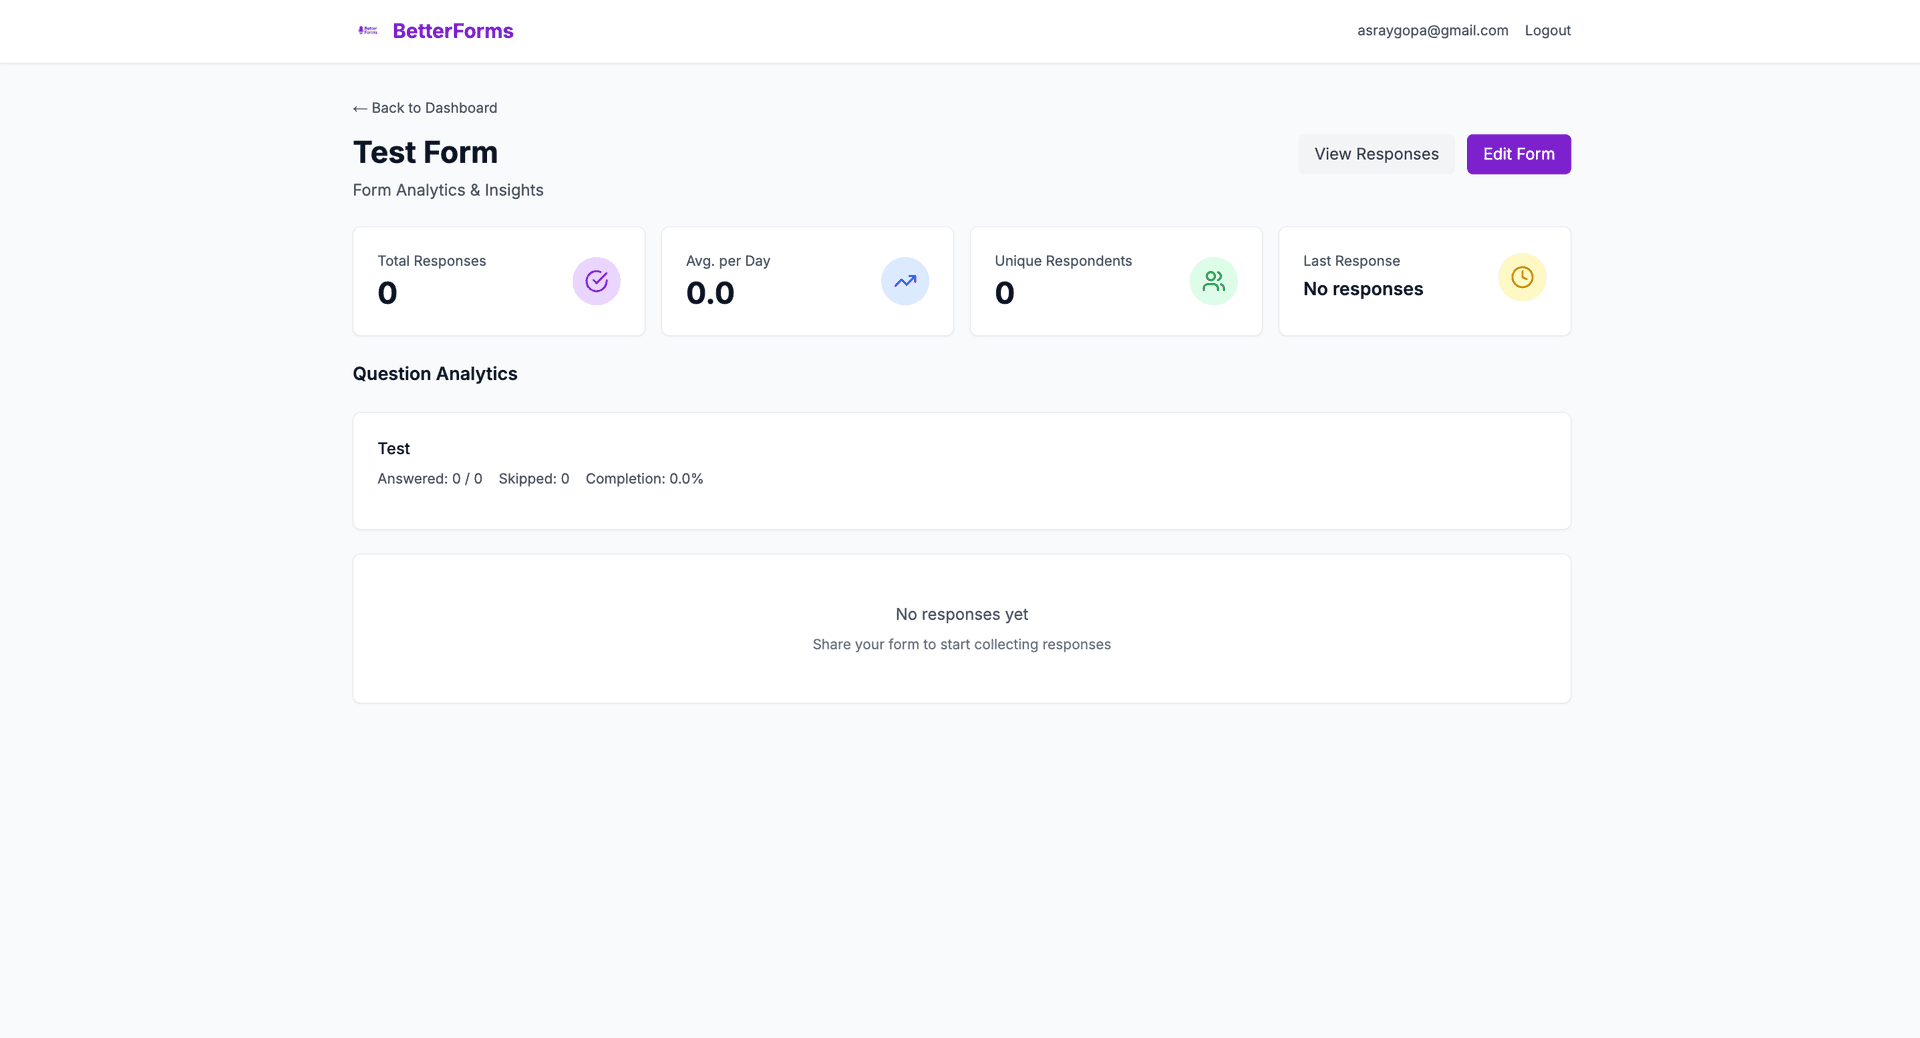Image resolution: width=1920 pixels, height=1038 pixels.
Task: Click the Edit Form button
Action: click(x=1518, y=154)
